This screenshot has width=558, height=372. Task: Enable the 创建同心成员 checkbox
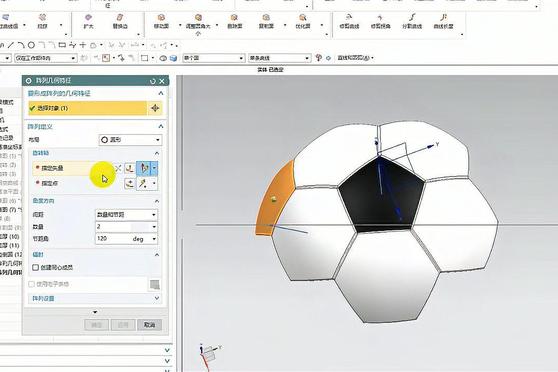(x=36, y=267)
